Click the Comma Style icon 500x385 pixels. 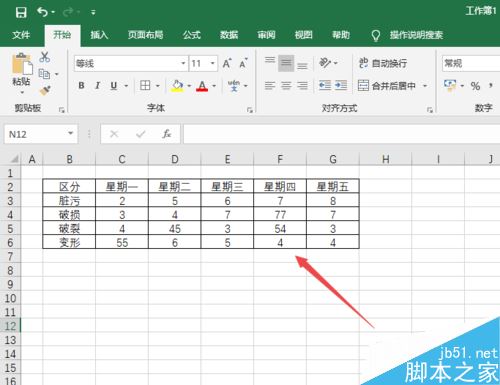pyautogui.click(x=491, y=86)
